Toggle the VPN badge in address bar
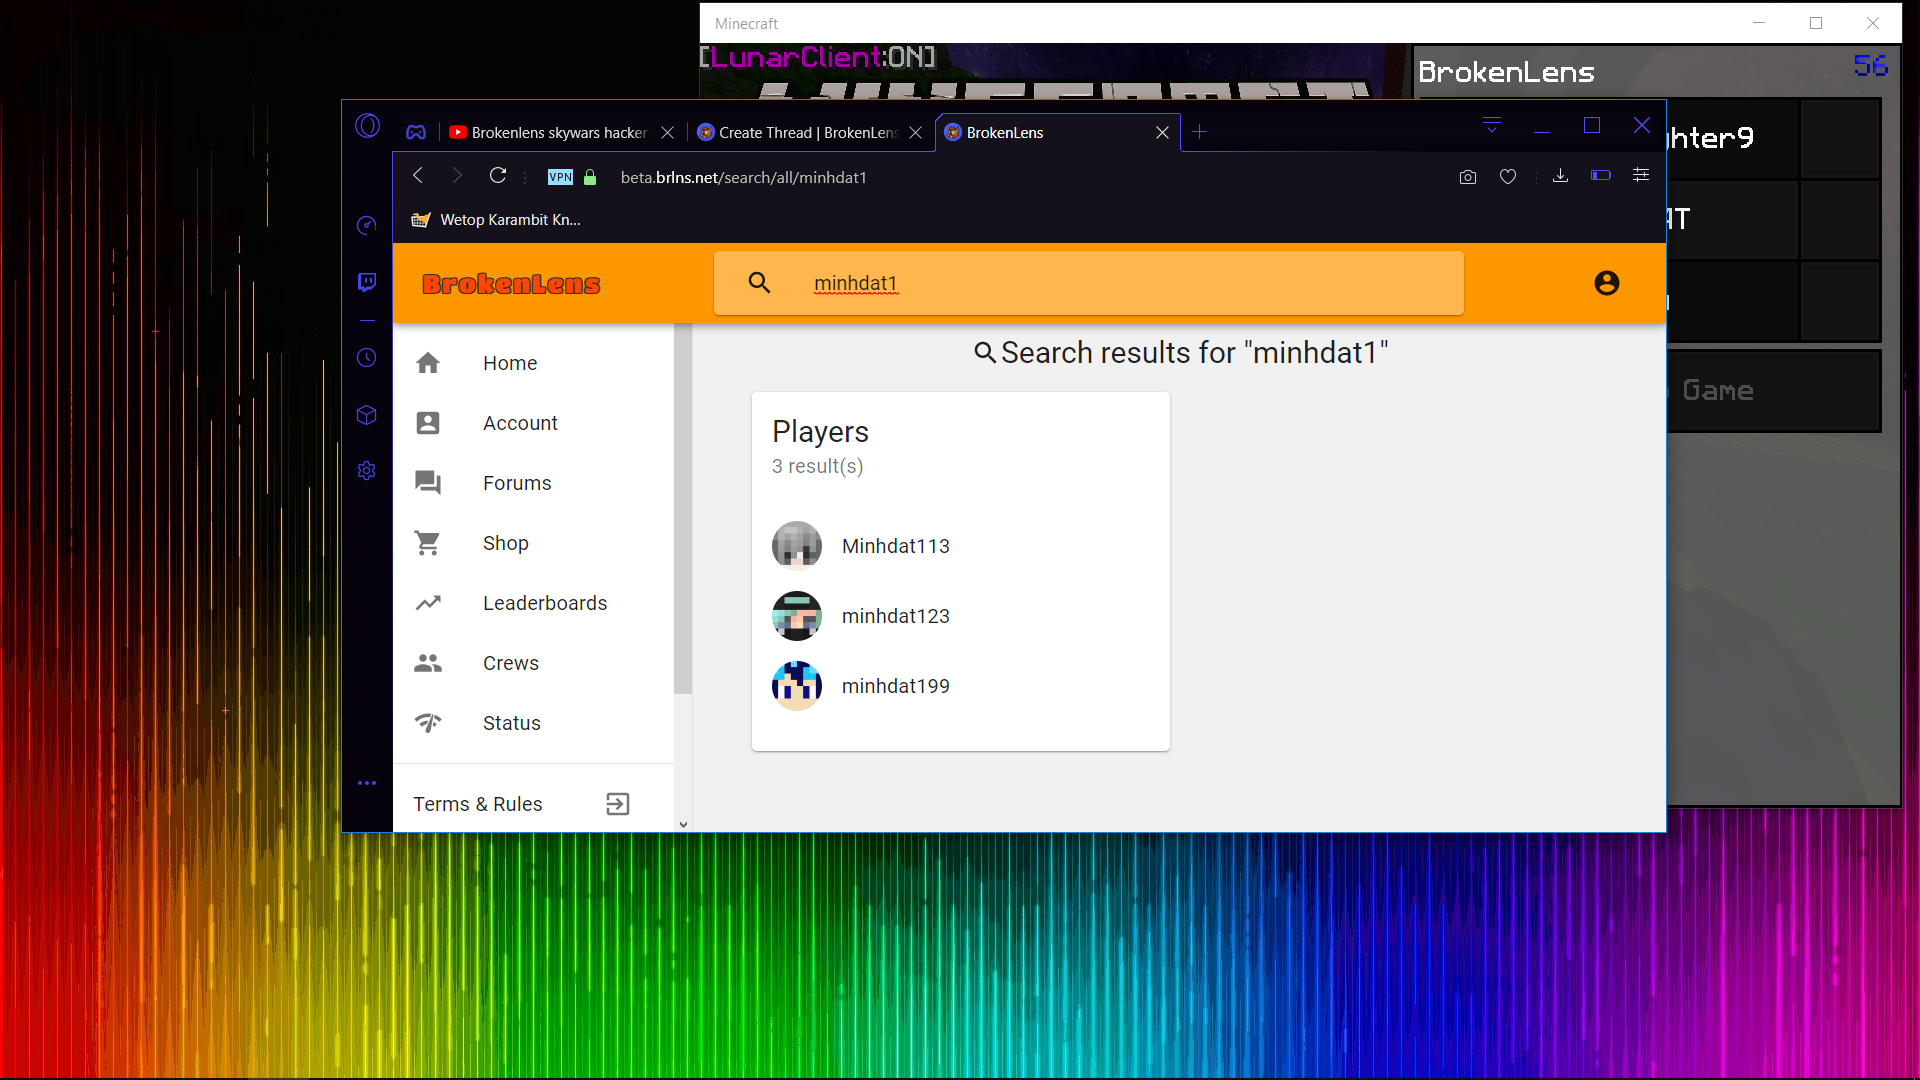The height and width of the screenshot is (1080, 1920). coord(560,177)
